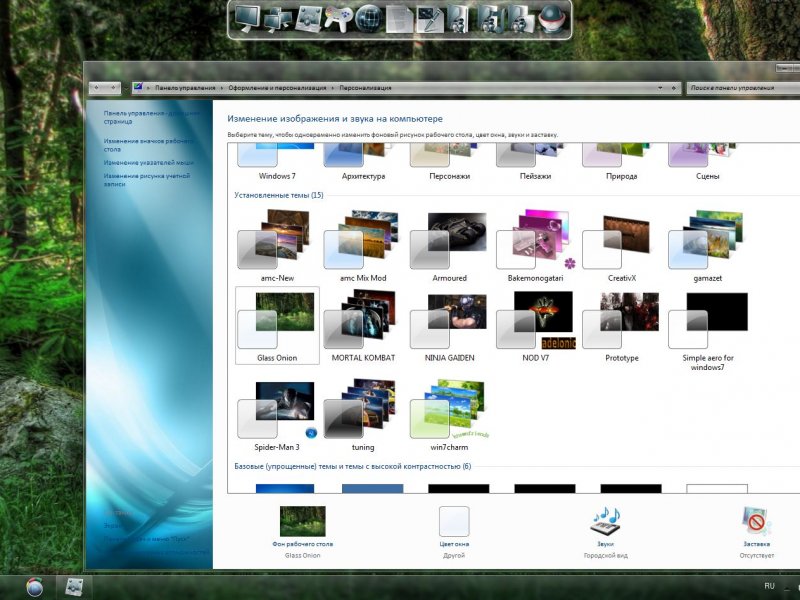Go to Панель управления home page link

click(x=151, y=117)
